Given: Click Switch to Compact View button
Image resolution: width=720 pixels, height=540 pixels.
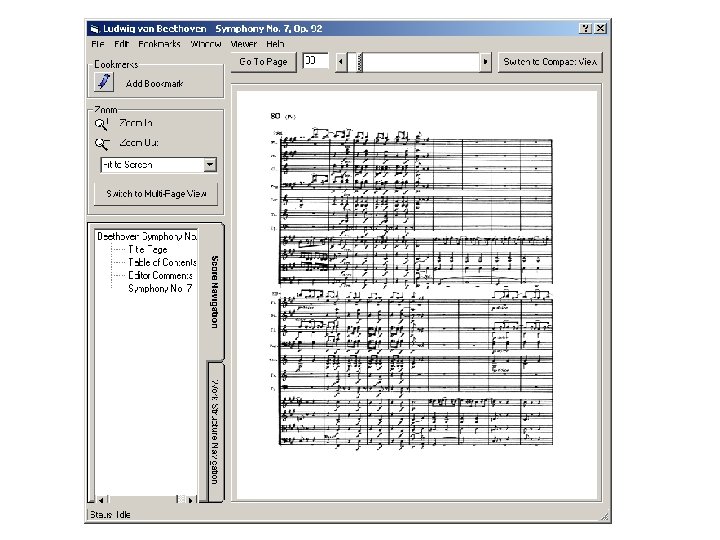Looking at the screenshot, I should [x=550, y=62].
